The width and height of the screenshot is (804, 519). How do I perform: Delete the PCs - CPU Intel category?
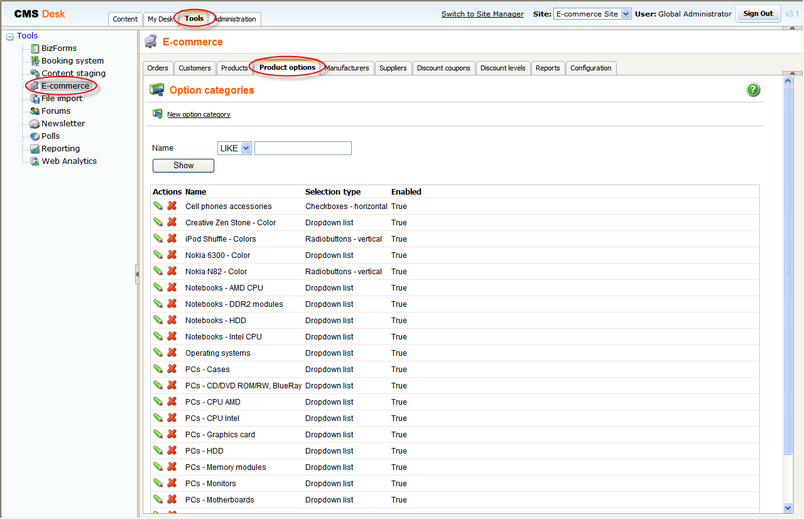[x=172, y=418]
